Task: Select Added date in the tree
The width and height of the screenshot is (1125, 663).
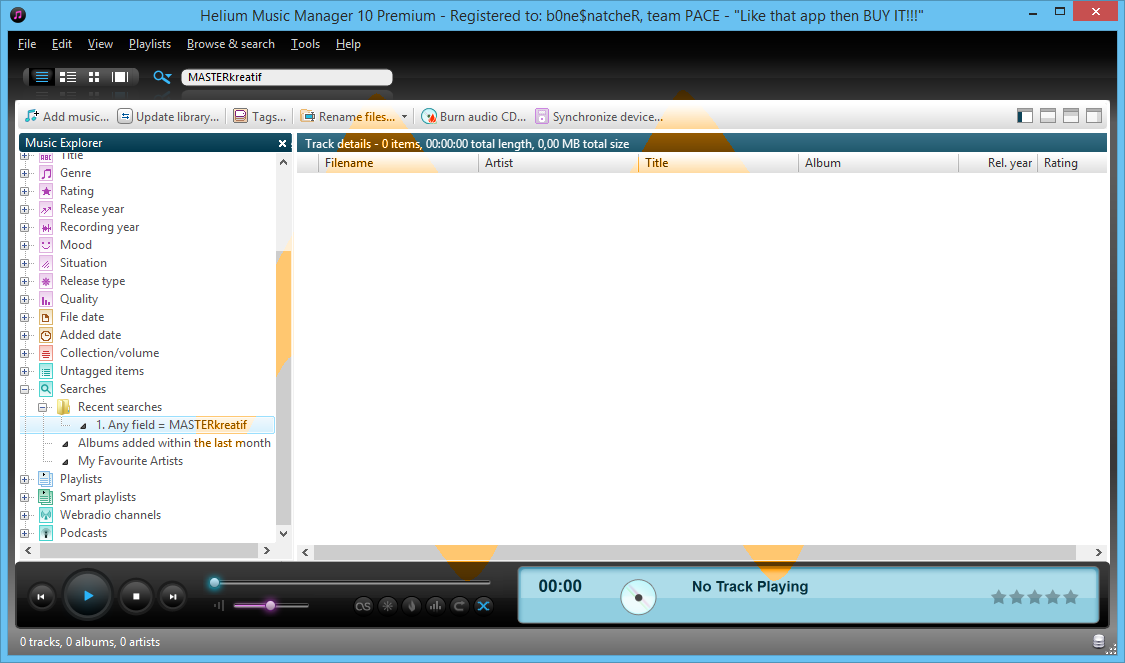Action: point(90,334)
